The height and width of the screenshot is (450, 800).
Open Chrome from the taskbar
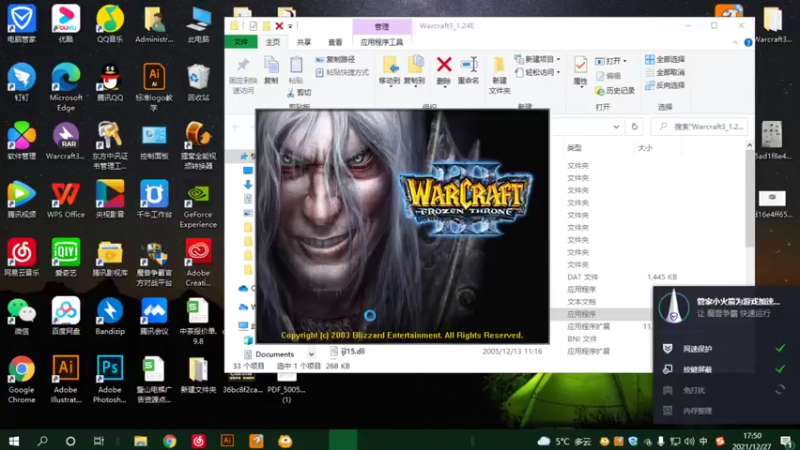coord(169,441)
